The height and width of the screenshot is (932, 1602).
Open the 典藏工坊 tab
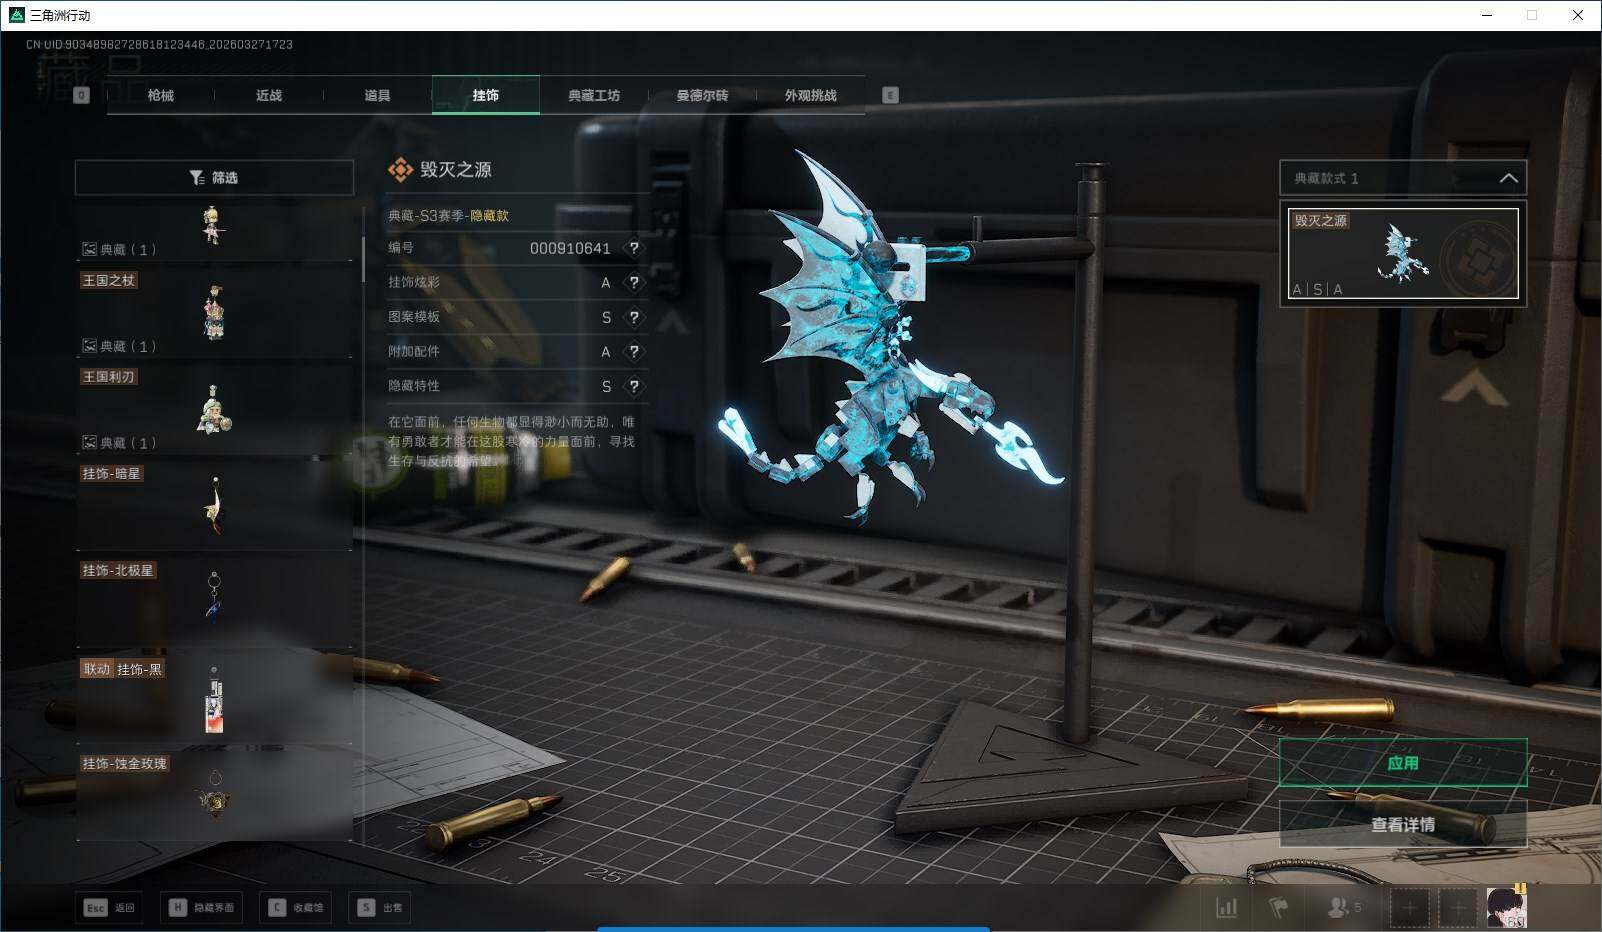[x=594, y=95]
